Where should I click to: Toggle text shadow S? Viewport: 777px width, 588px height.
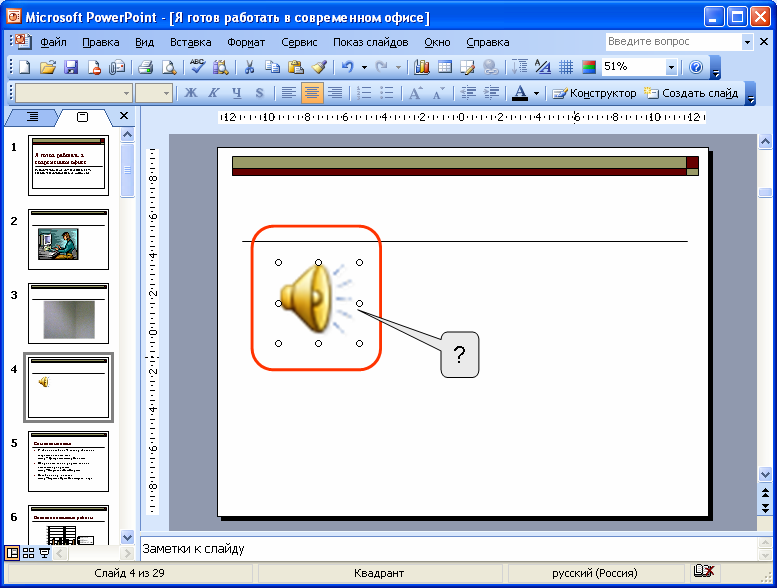(x=259, y=93)
